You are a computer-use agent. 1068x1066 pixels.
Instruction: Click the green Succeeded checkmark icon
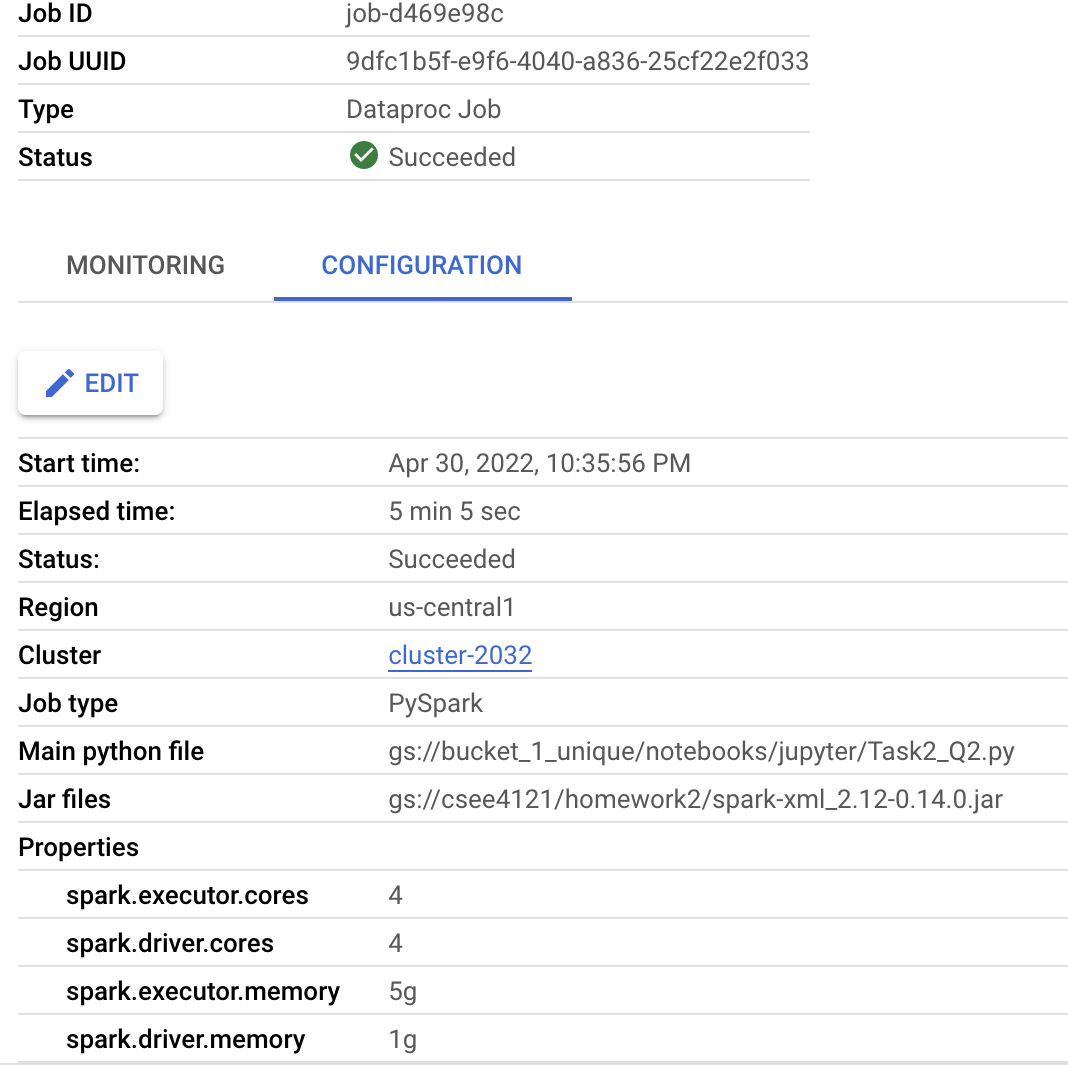pos(364,155)
